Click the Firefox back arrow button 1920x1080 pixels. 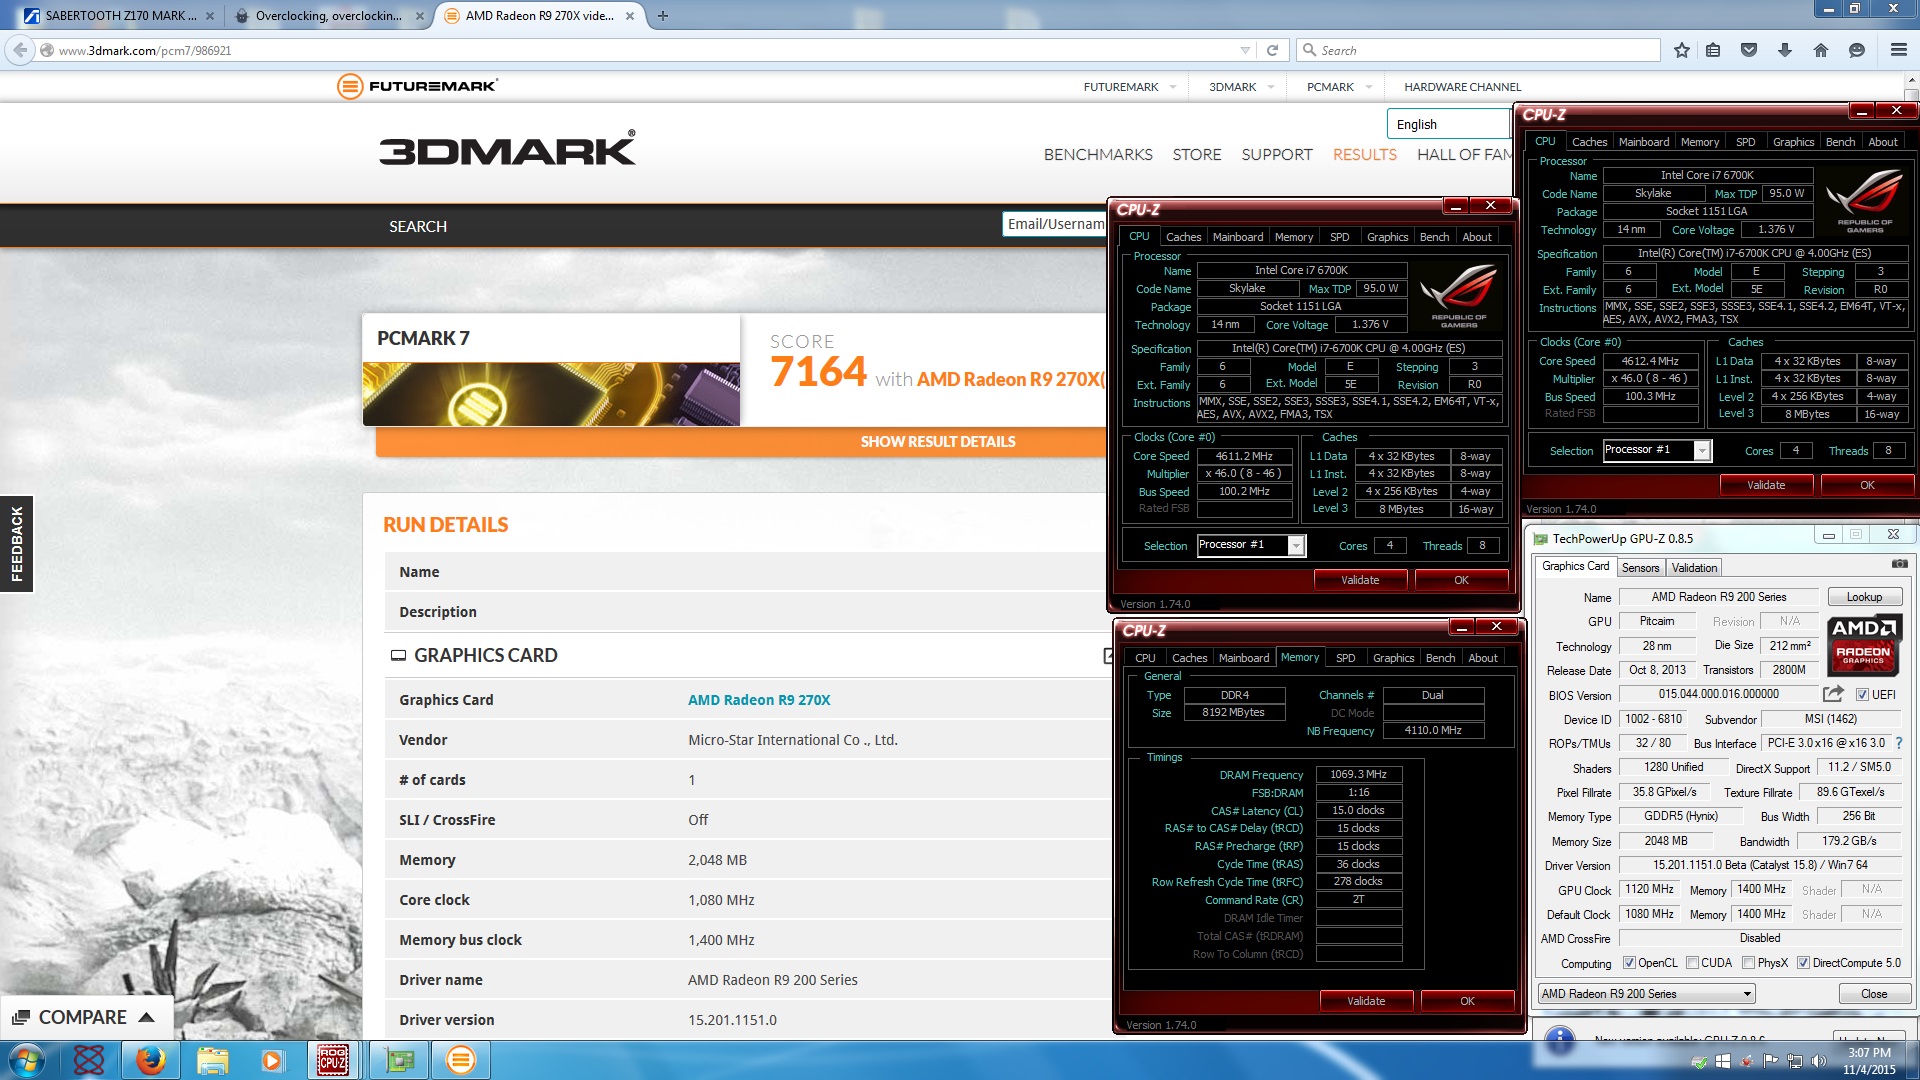pos(20,50)
